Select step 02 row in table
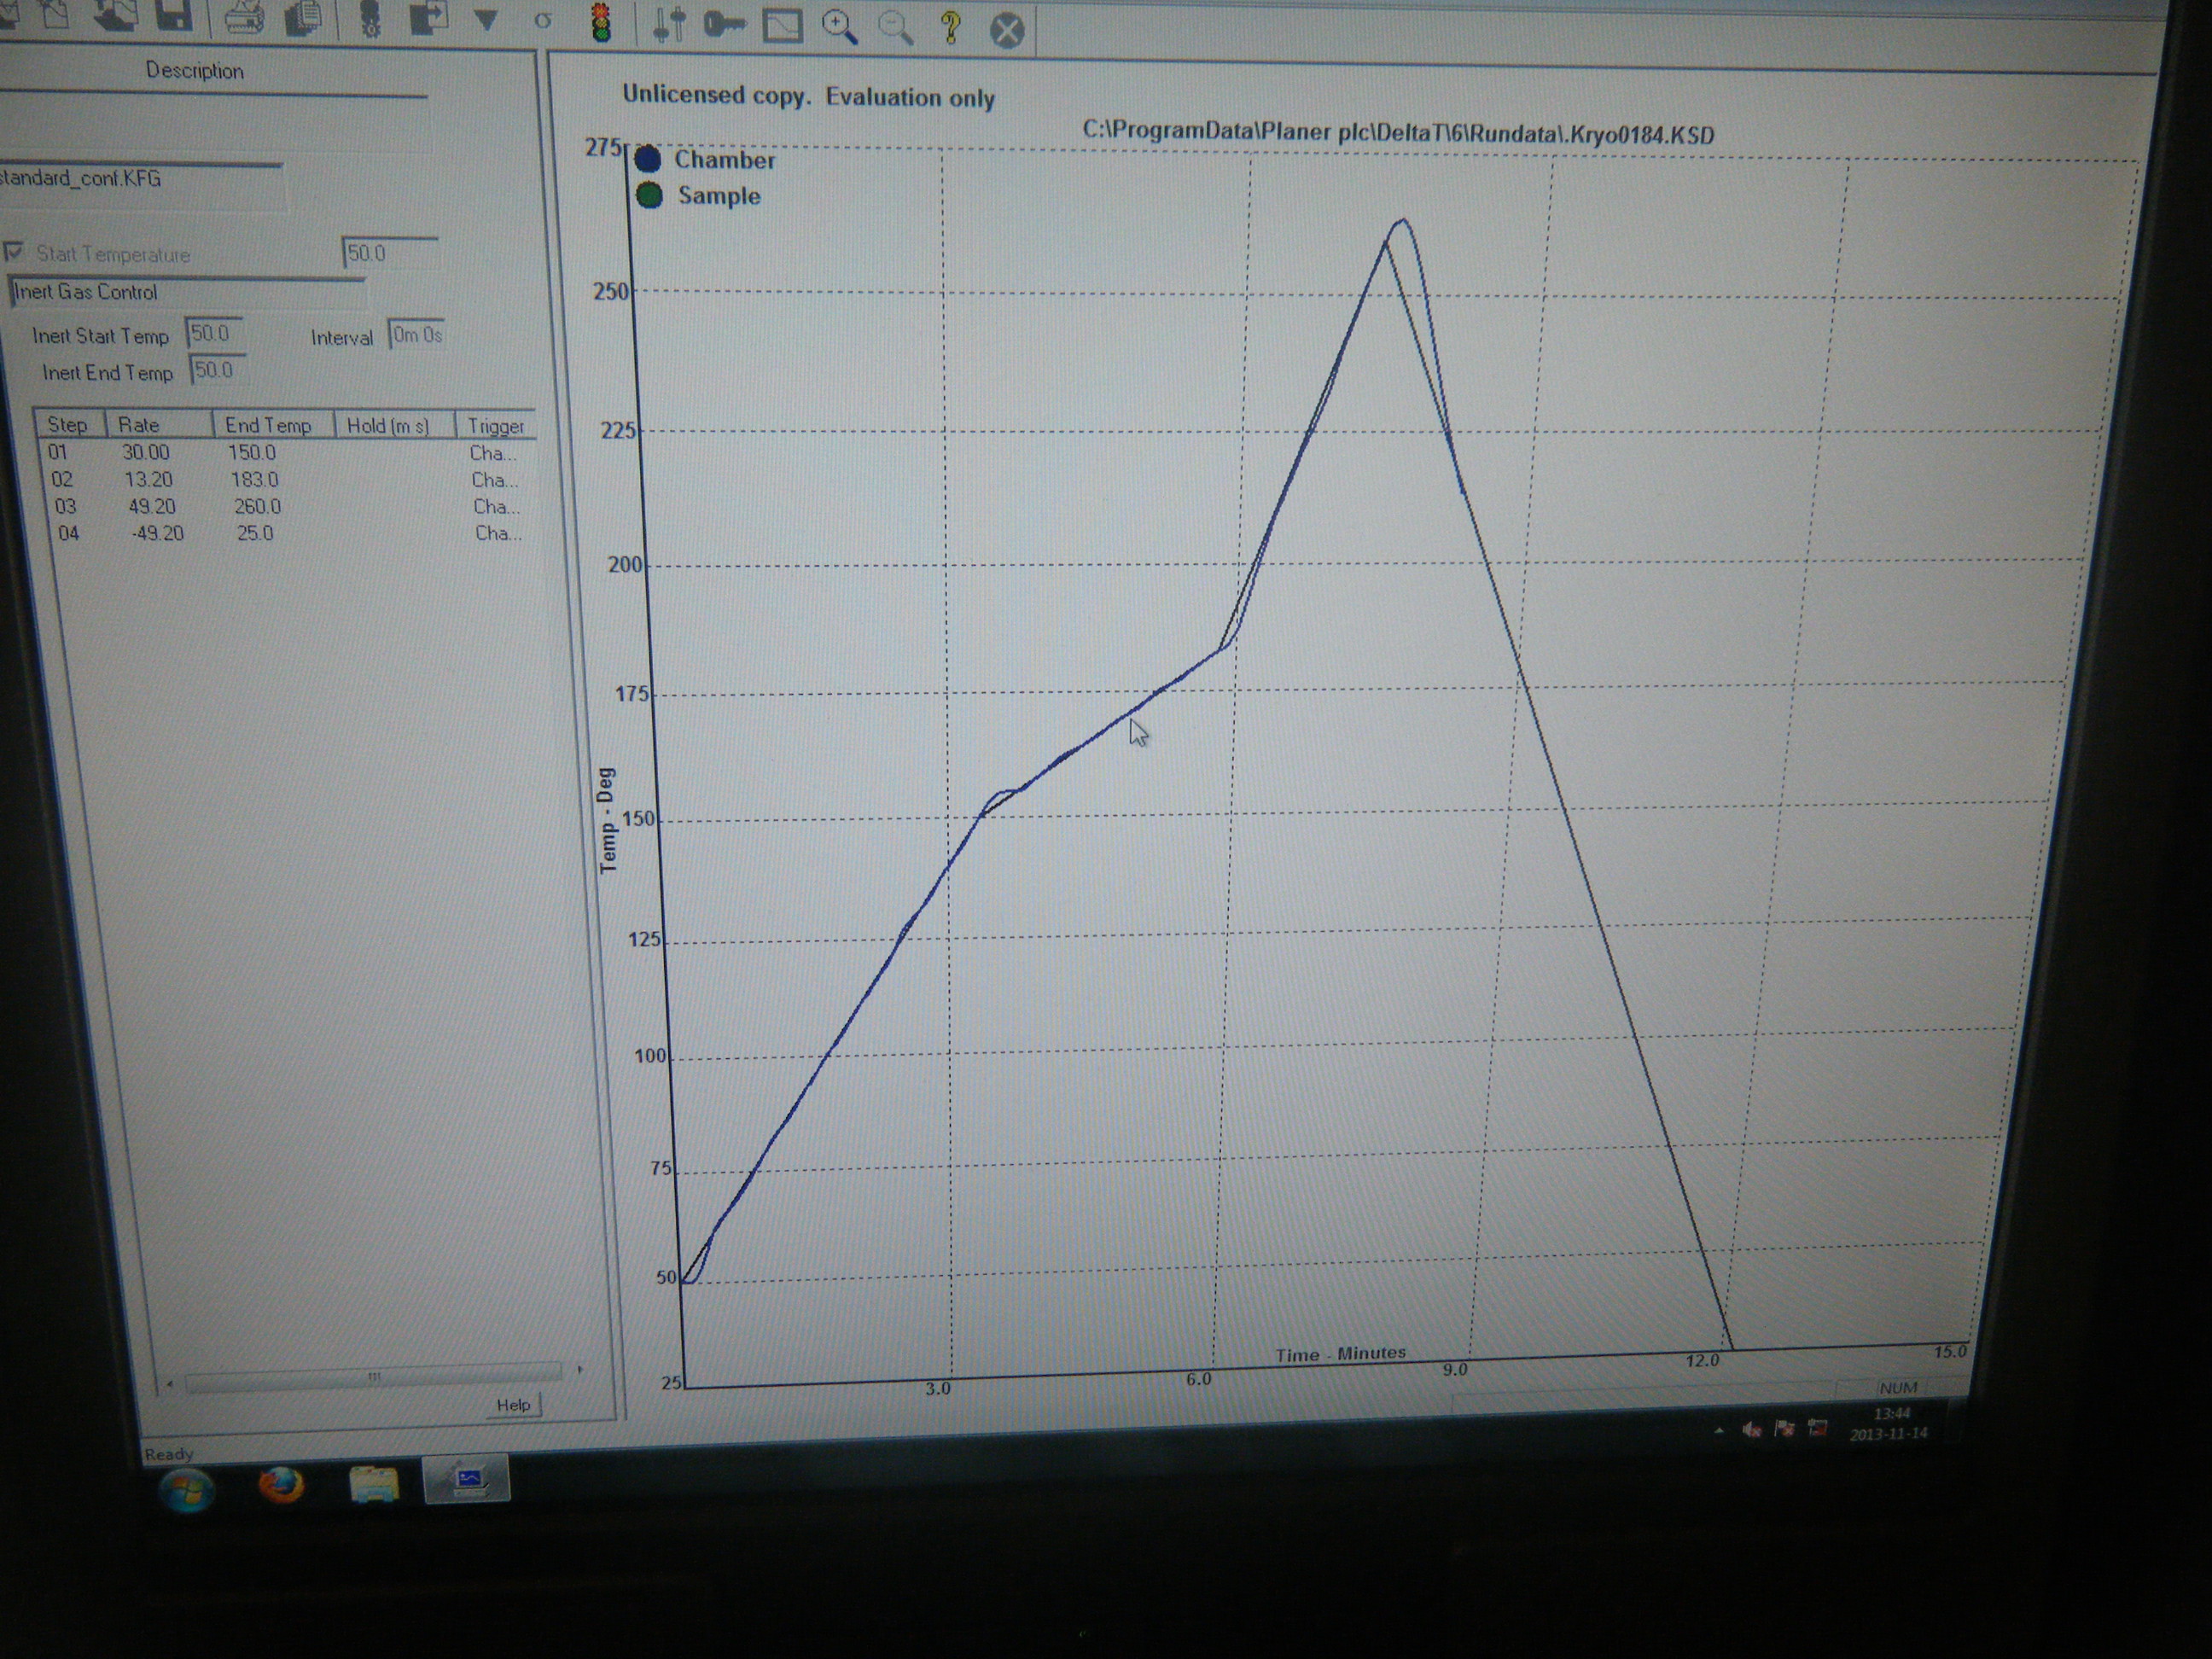 click(x=286, y=480)
